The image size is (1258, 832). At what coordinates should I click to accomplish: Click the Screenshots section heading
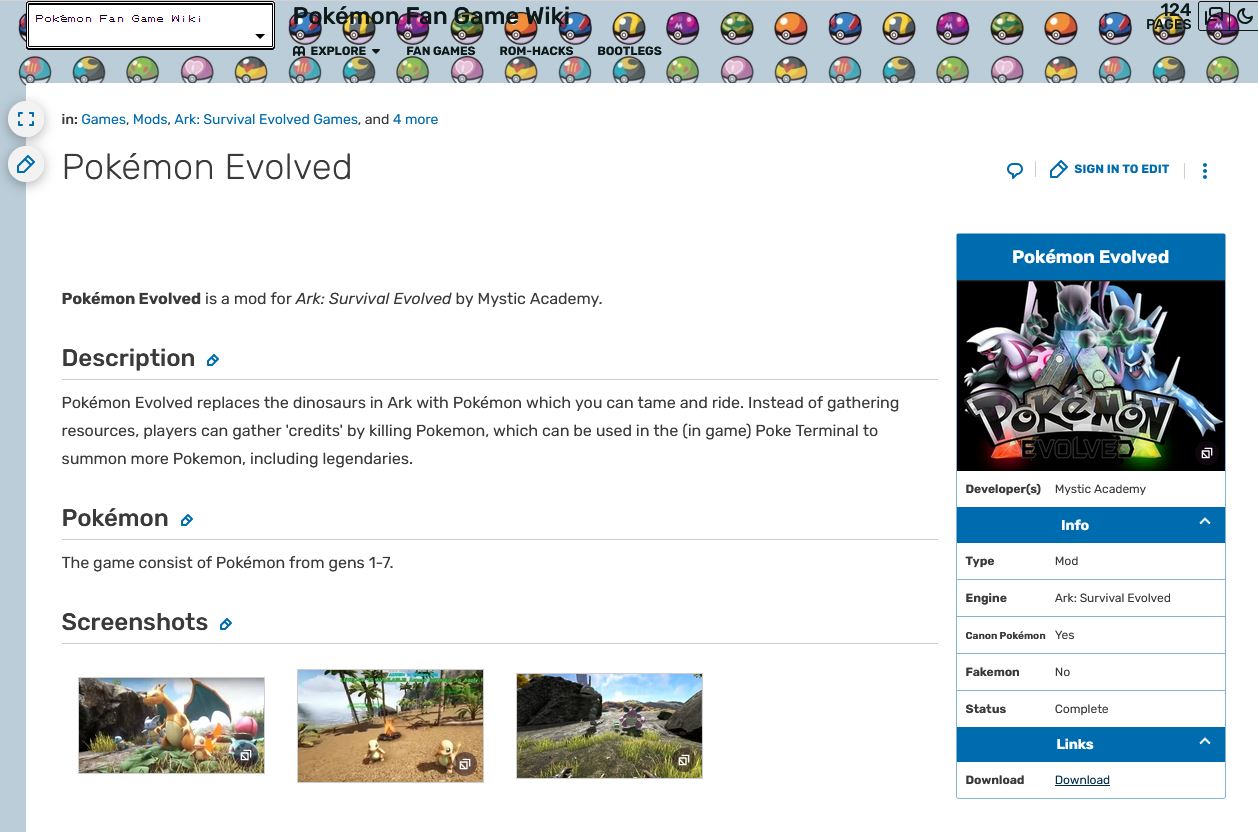135,622
